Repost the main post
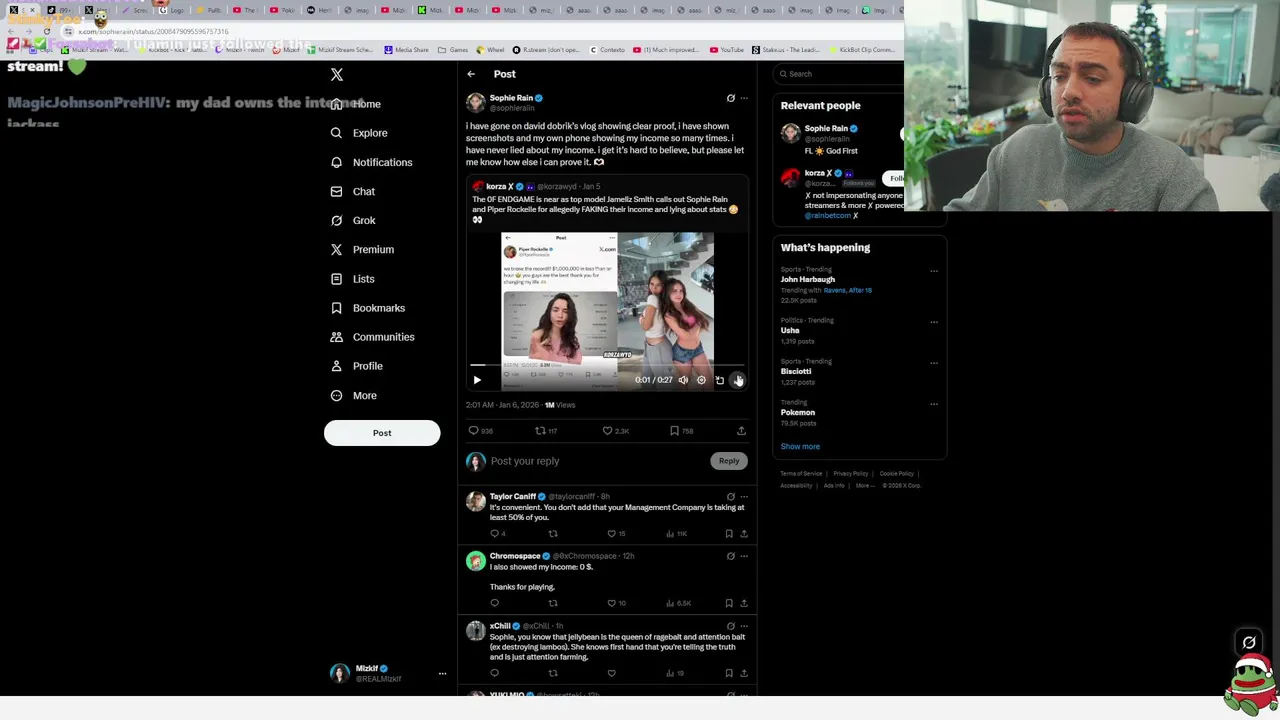This screenshot has width=1280, height=720. point(540,431)
